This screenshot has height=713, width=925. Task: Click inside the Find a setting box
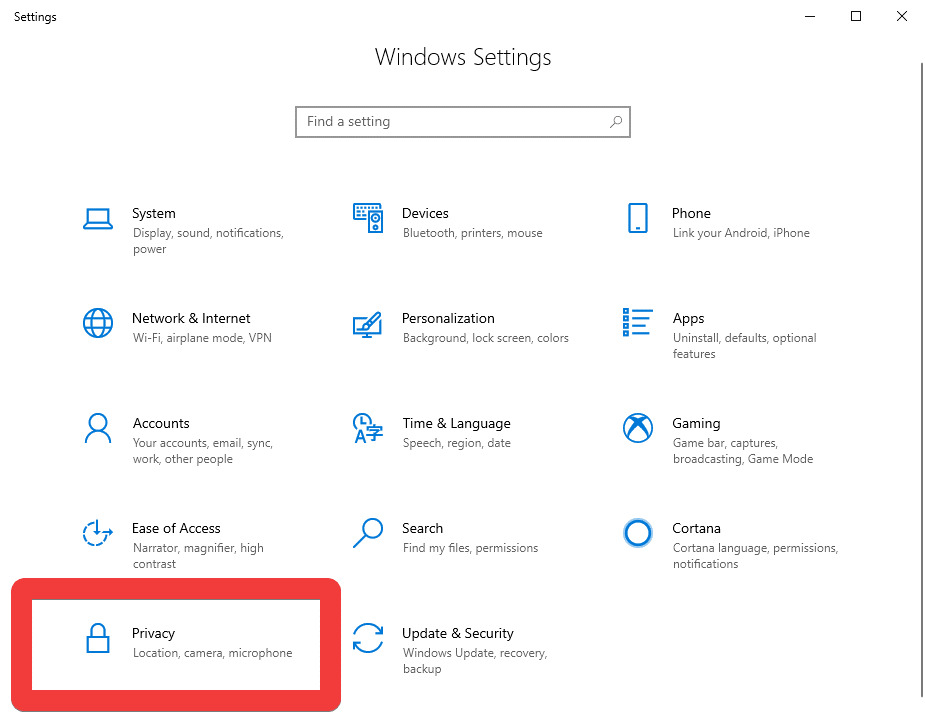[x=450, y=122]
